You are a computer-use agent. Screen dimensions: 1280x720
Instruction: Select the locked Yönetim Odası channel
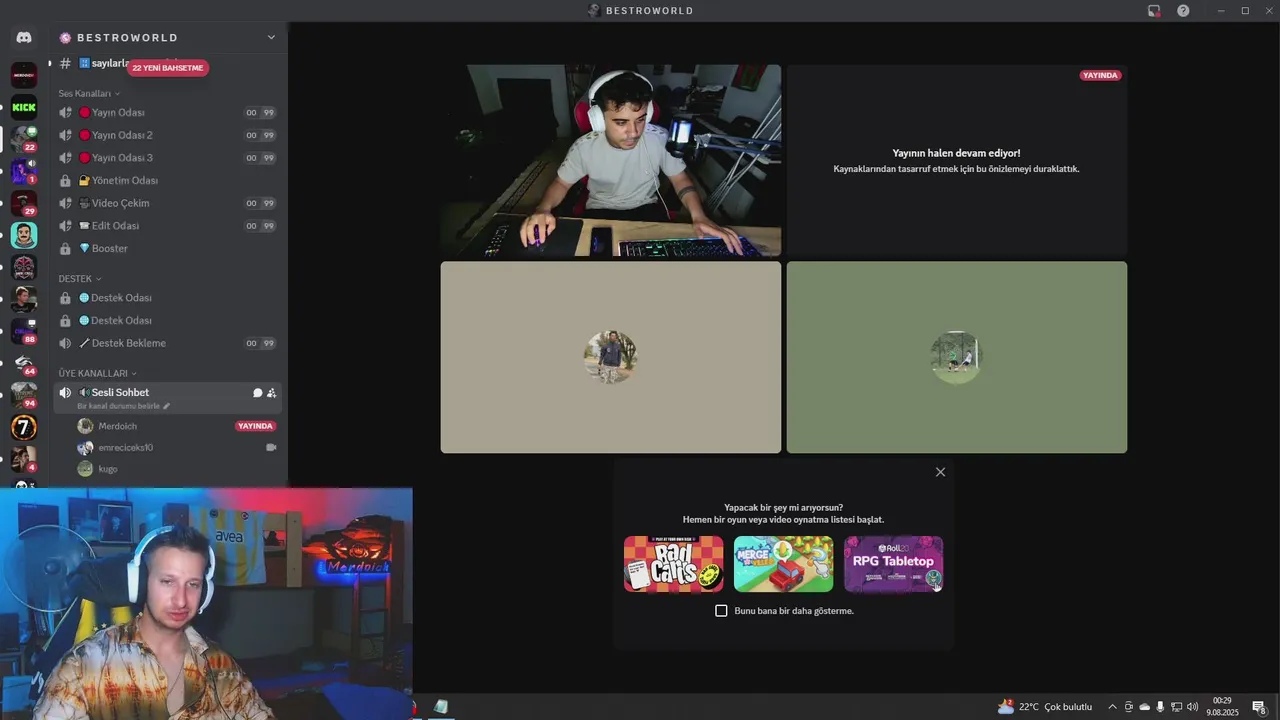click(x=167, y=180)
